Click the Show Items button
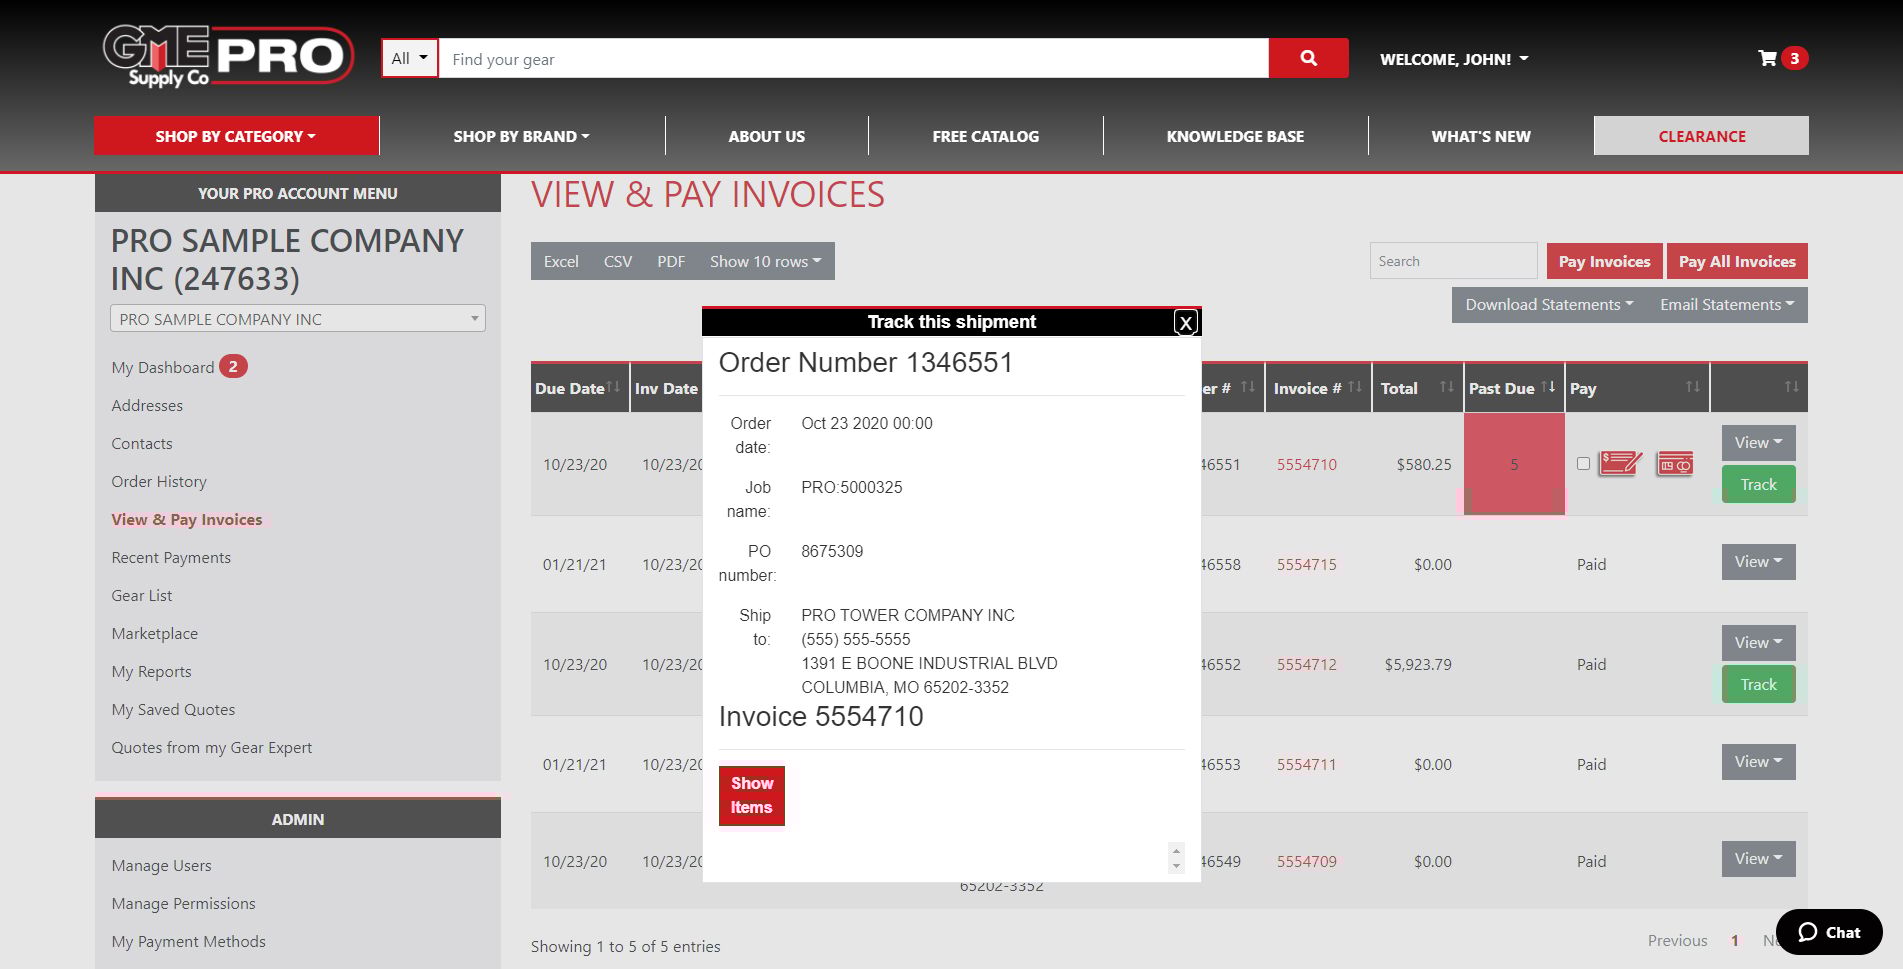 [x=751, y=795]
